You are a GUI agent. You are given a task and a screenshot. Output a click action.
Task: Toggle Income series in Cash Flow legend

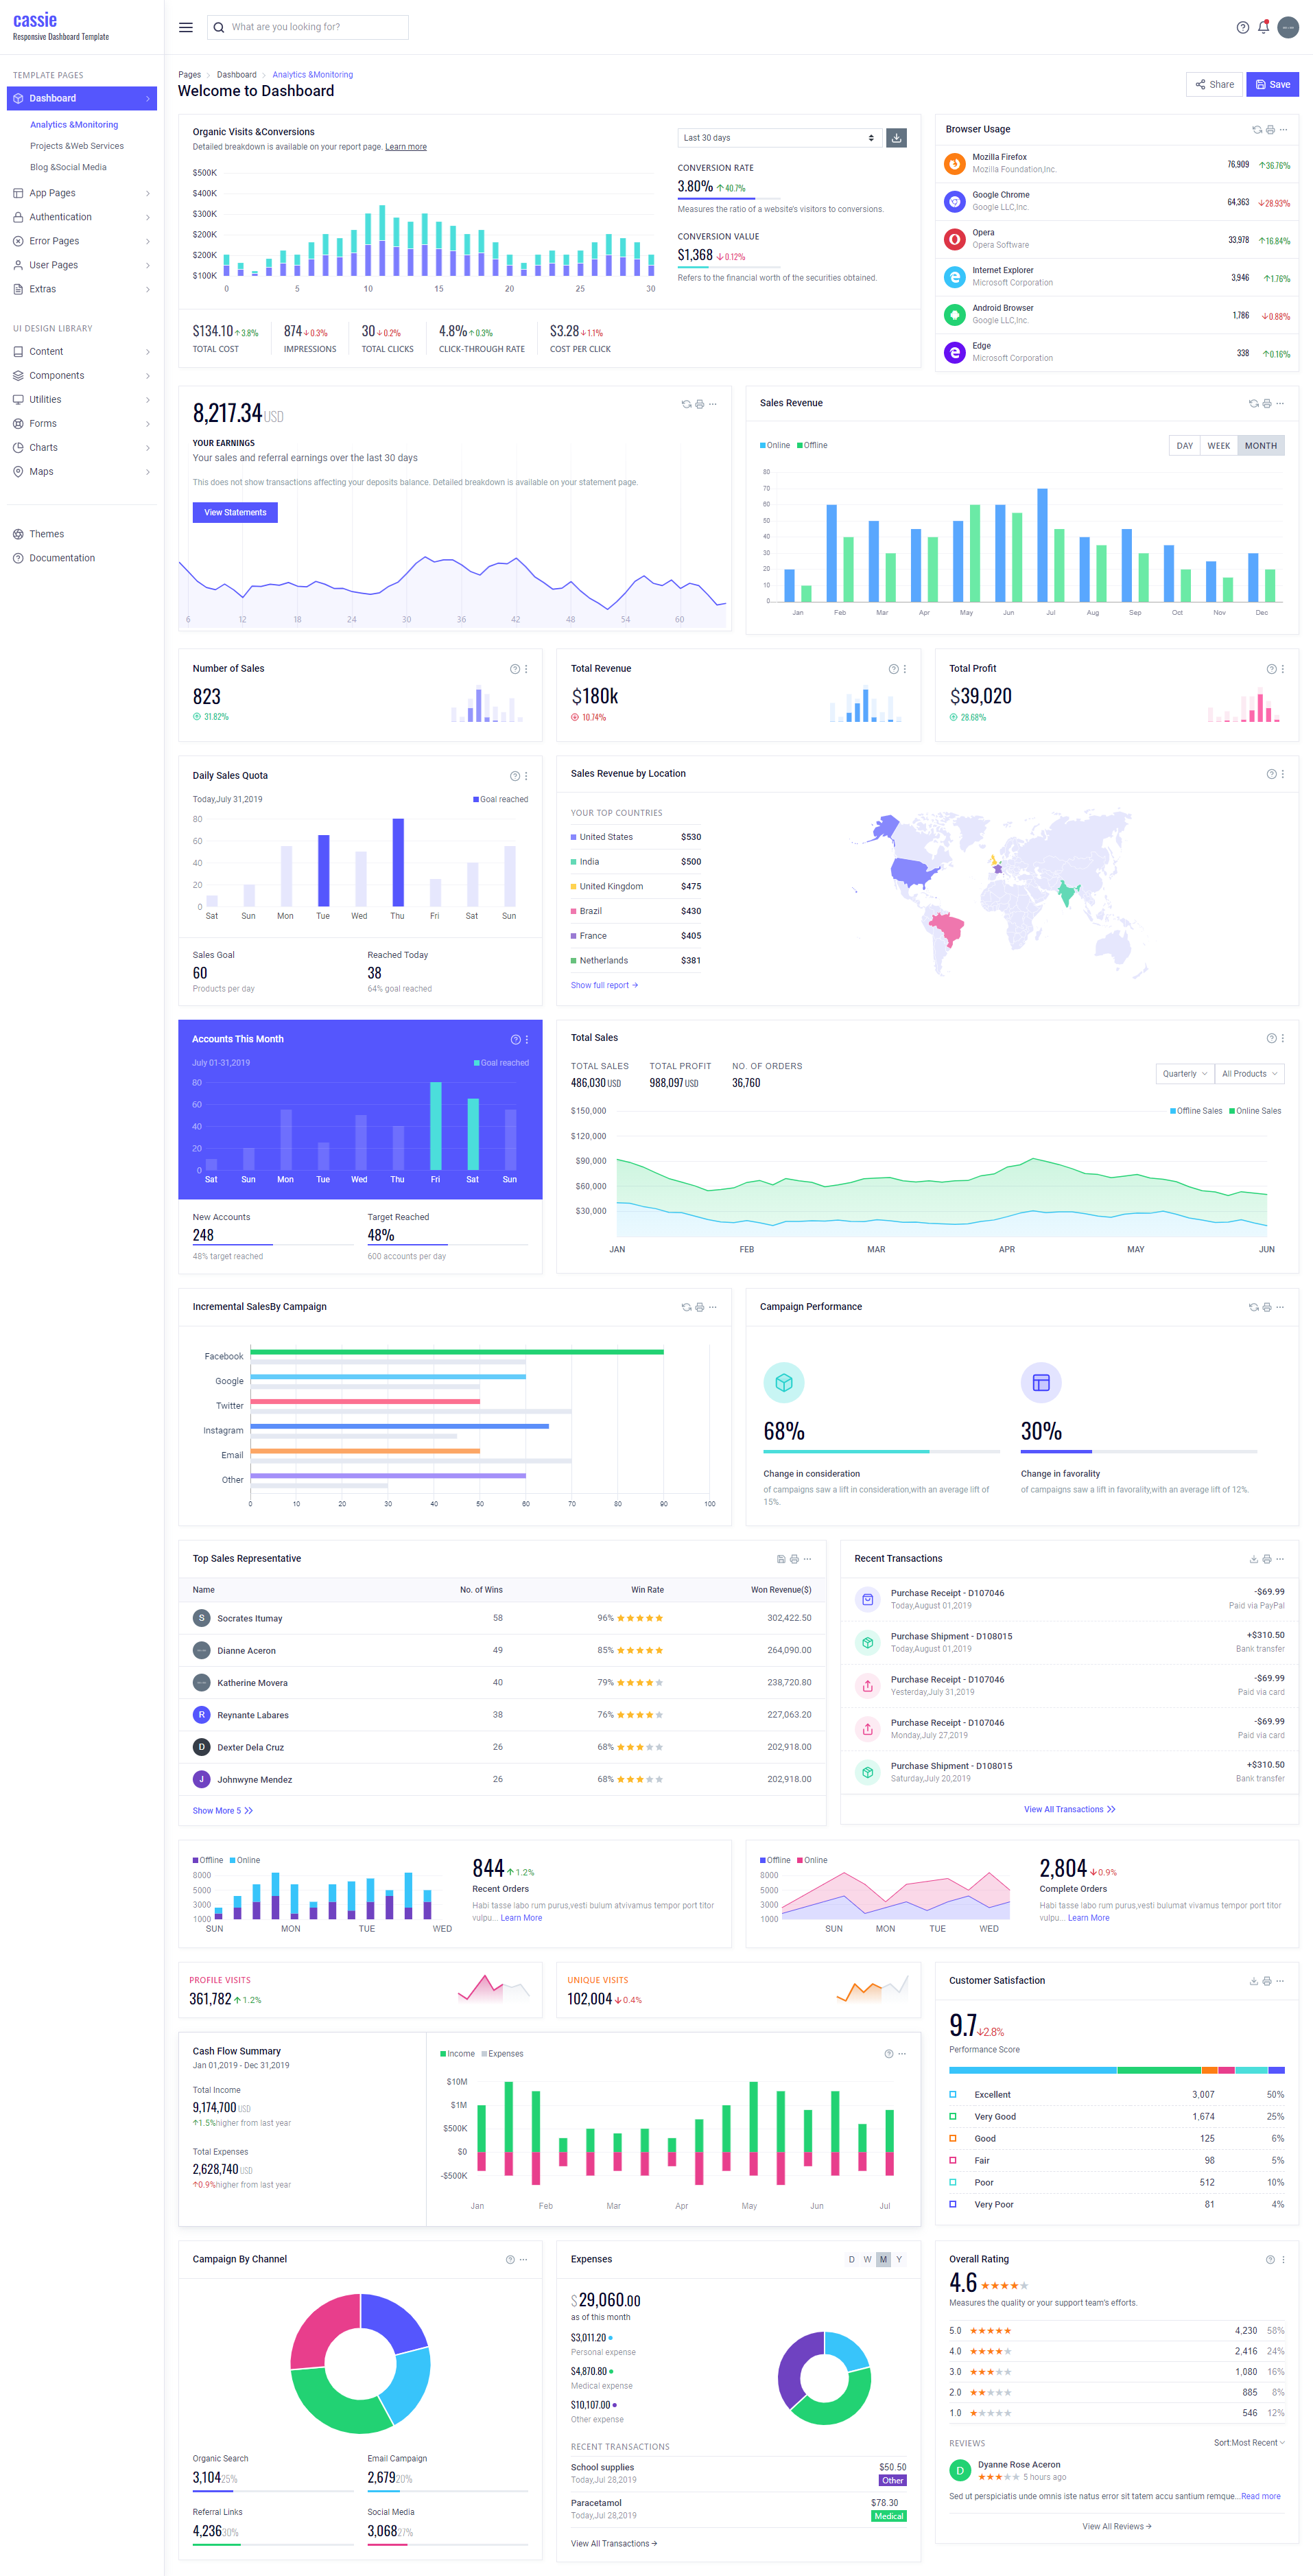tap(458, 2054)
